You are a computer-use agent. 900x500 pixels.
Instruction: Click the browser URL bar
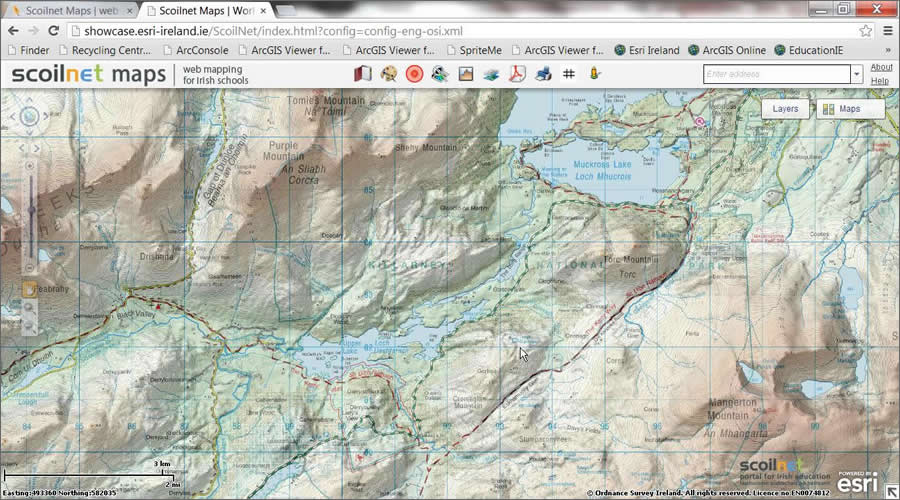464,31
